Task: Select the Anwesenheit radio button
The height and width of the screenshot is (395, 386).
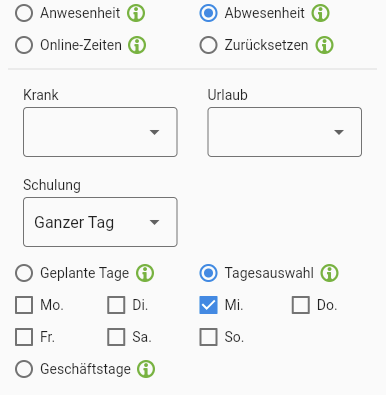Action: 24,13
